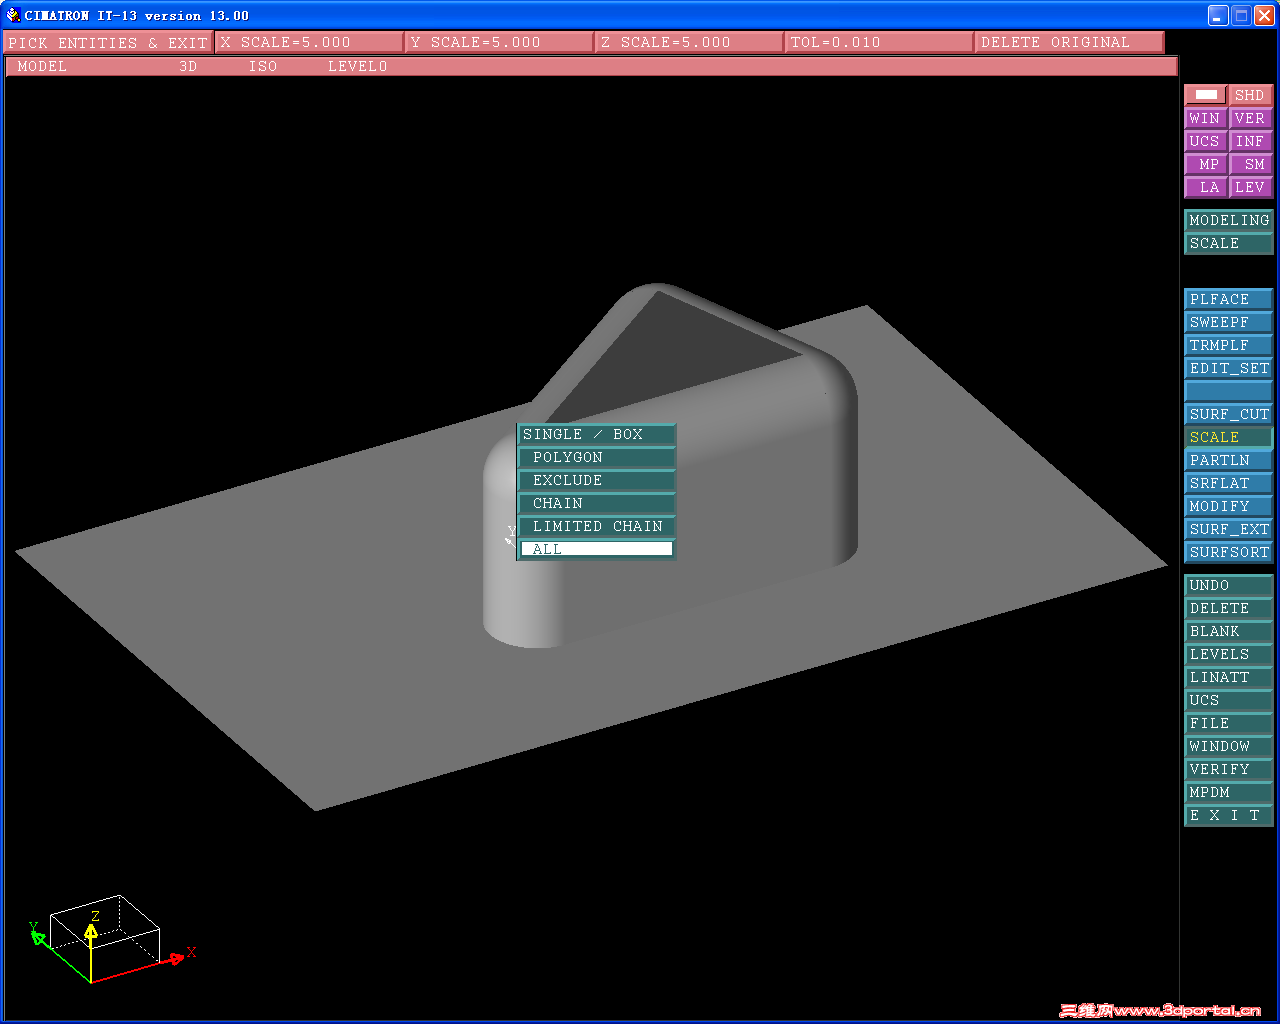Edit the TOL=0.010 tolerance field

click(879, 42)
